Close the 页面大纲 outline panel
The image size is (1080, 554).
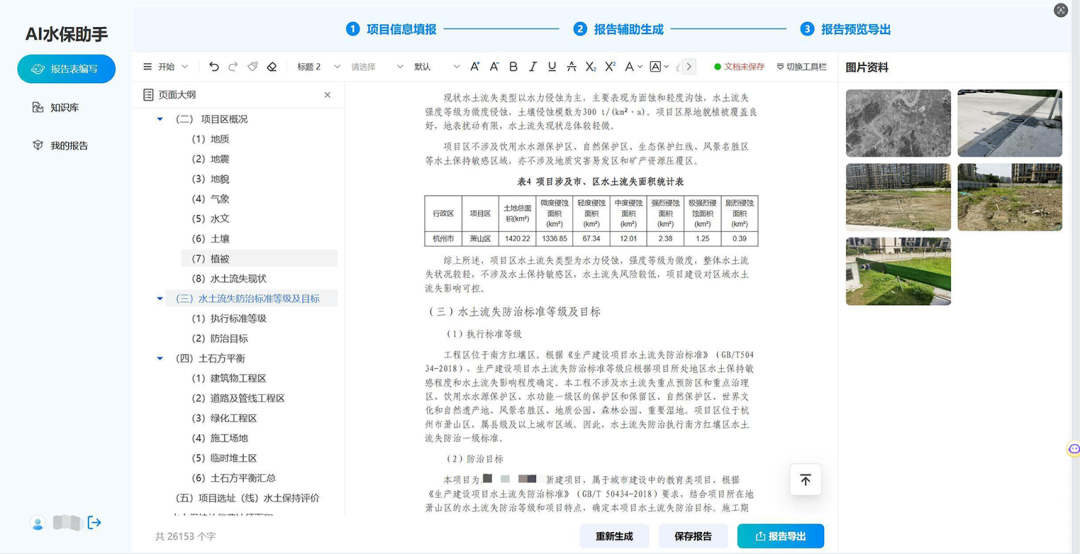(327, 95)
